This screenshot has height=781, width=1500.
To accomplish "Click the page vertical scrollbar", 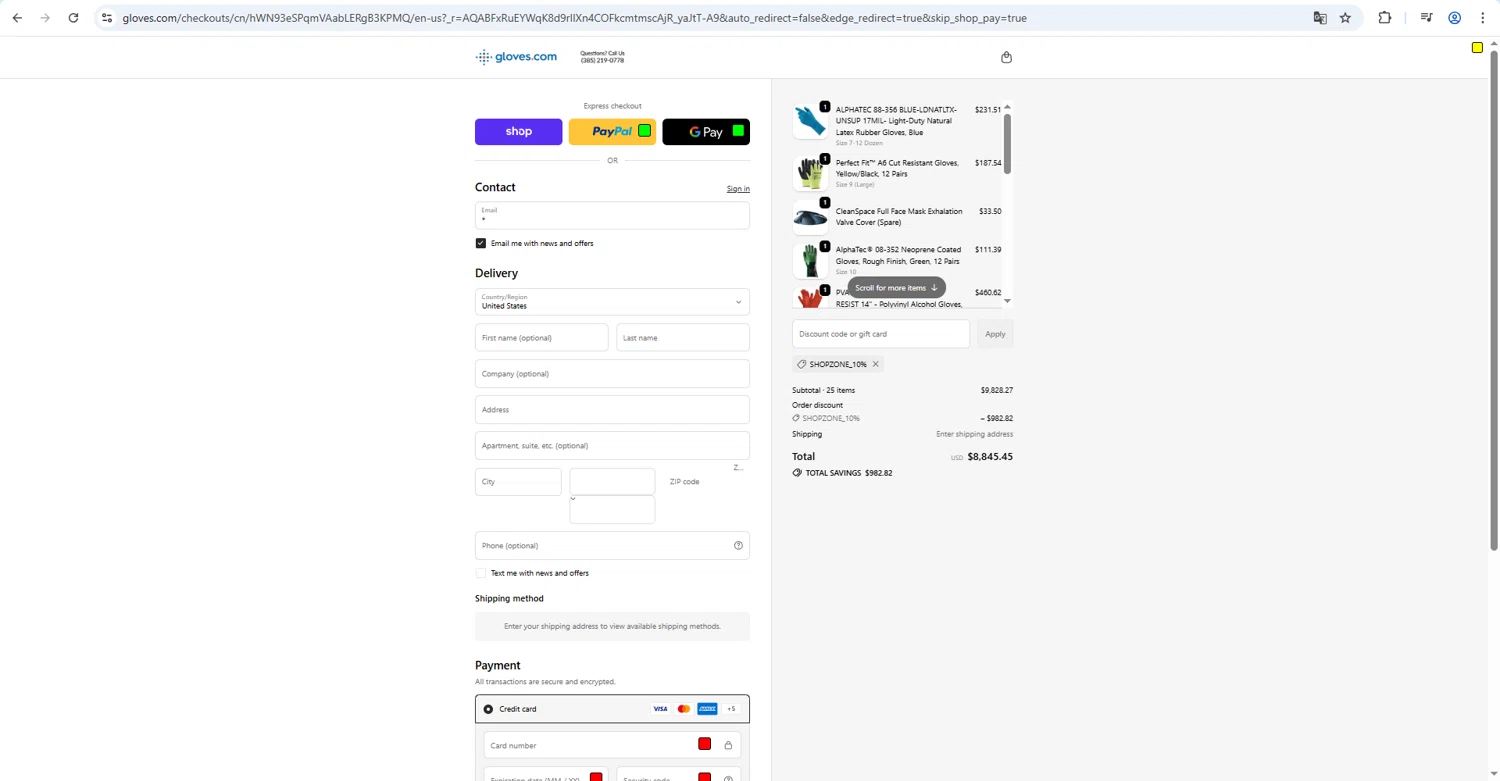I will pyautogui.click(x=1494, y=300).
